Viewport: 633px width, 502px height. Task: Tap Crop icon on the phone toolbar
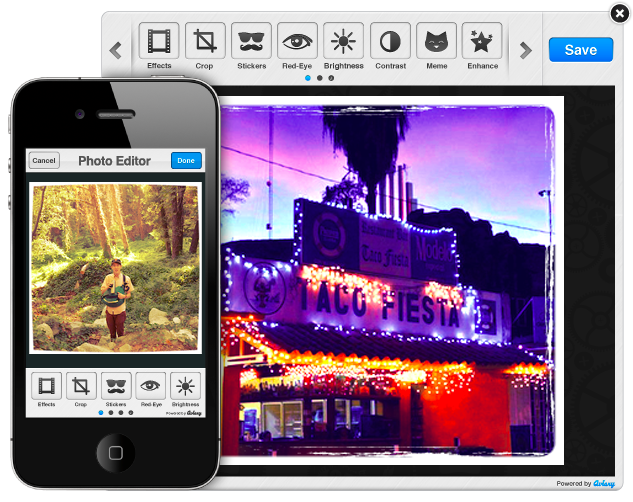coord(81,386)
